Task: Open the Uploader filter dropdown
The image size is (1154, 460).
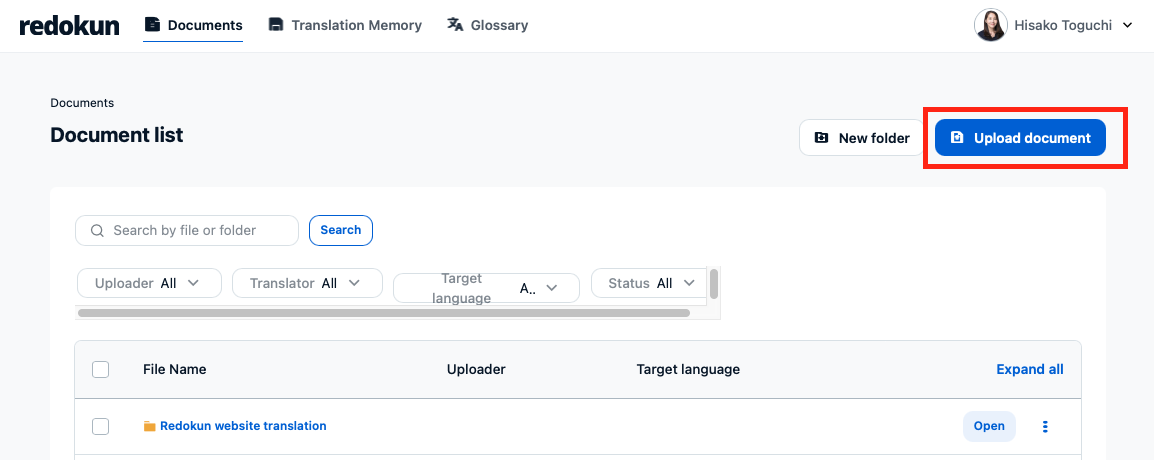Action: (149, 283)
